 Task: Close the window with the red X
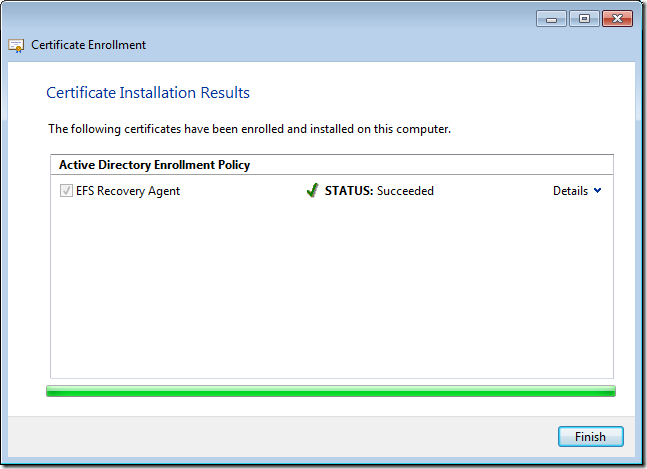(x=616, y=19)
